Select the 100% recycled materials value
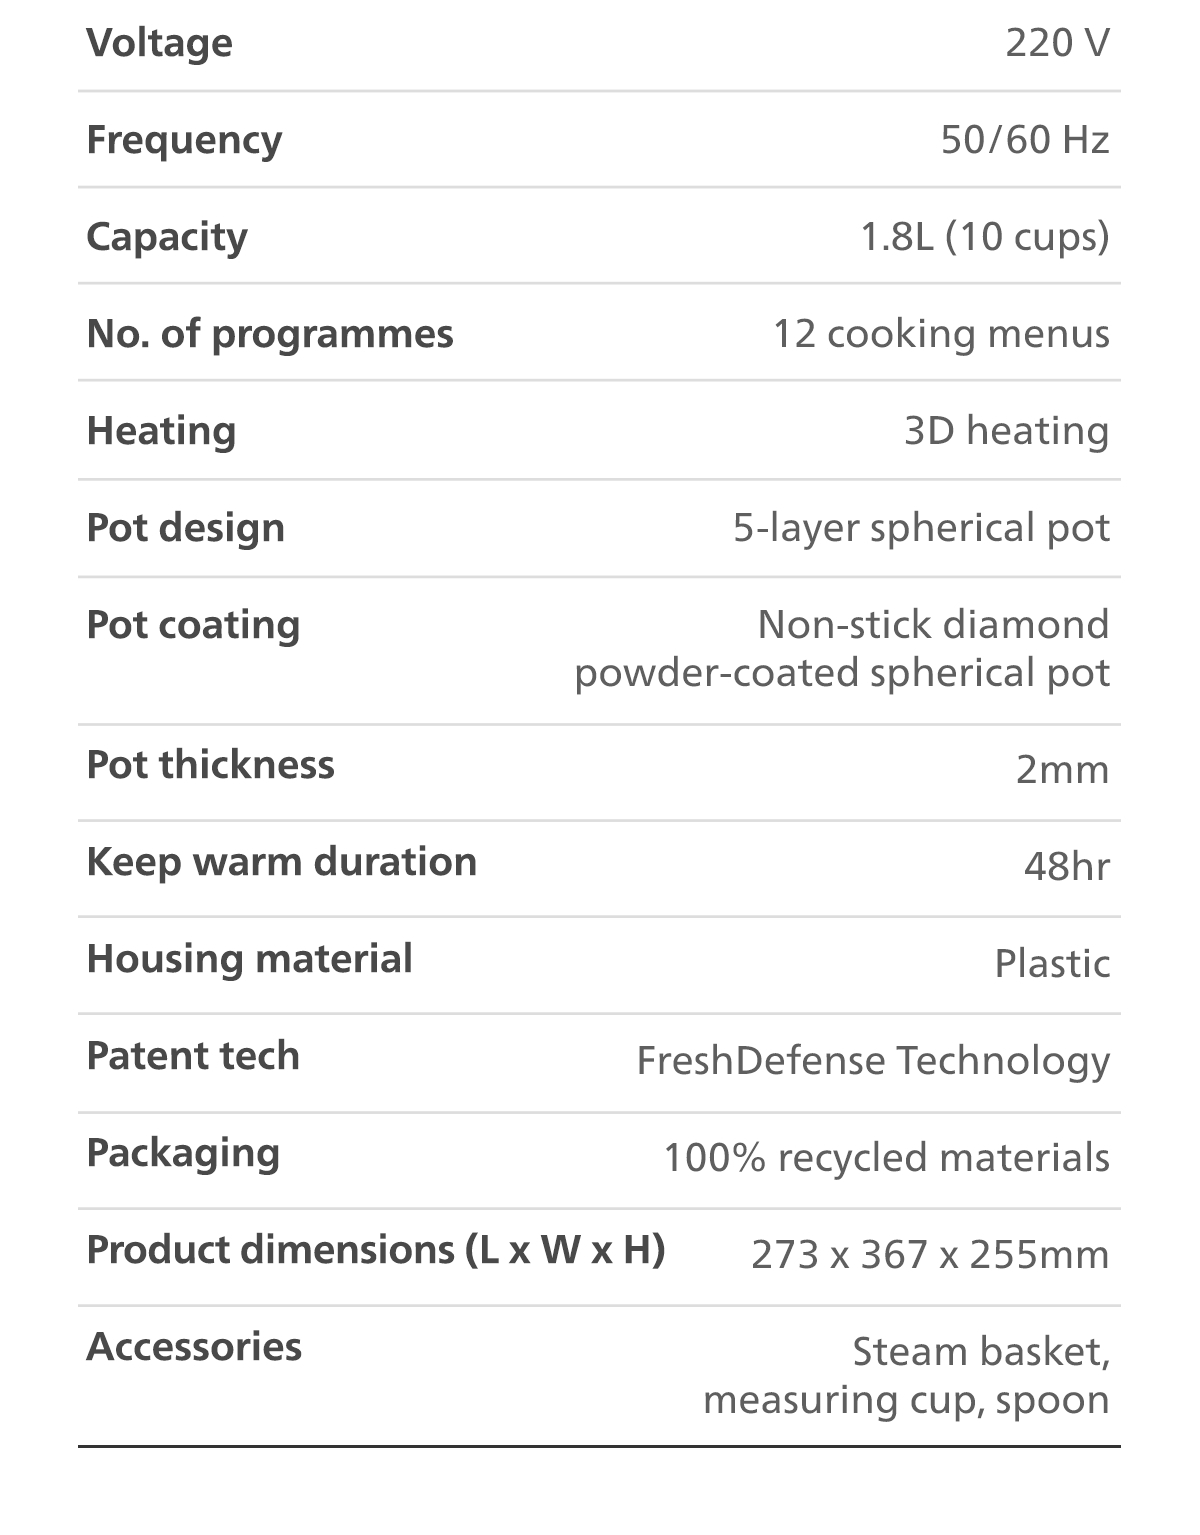The width and height of the screenshot is (1200, 1535). coord(886,1158)
